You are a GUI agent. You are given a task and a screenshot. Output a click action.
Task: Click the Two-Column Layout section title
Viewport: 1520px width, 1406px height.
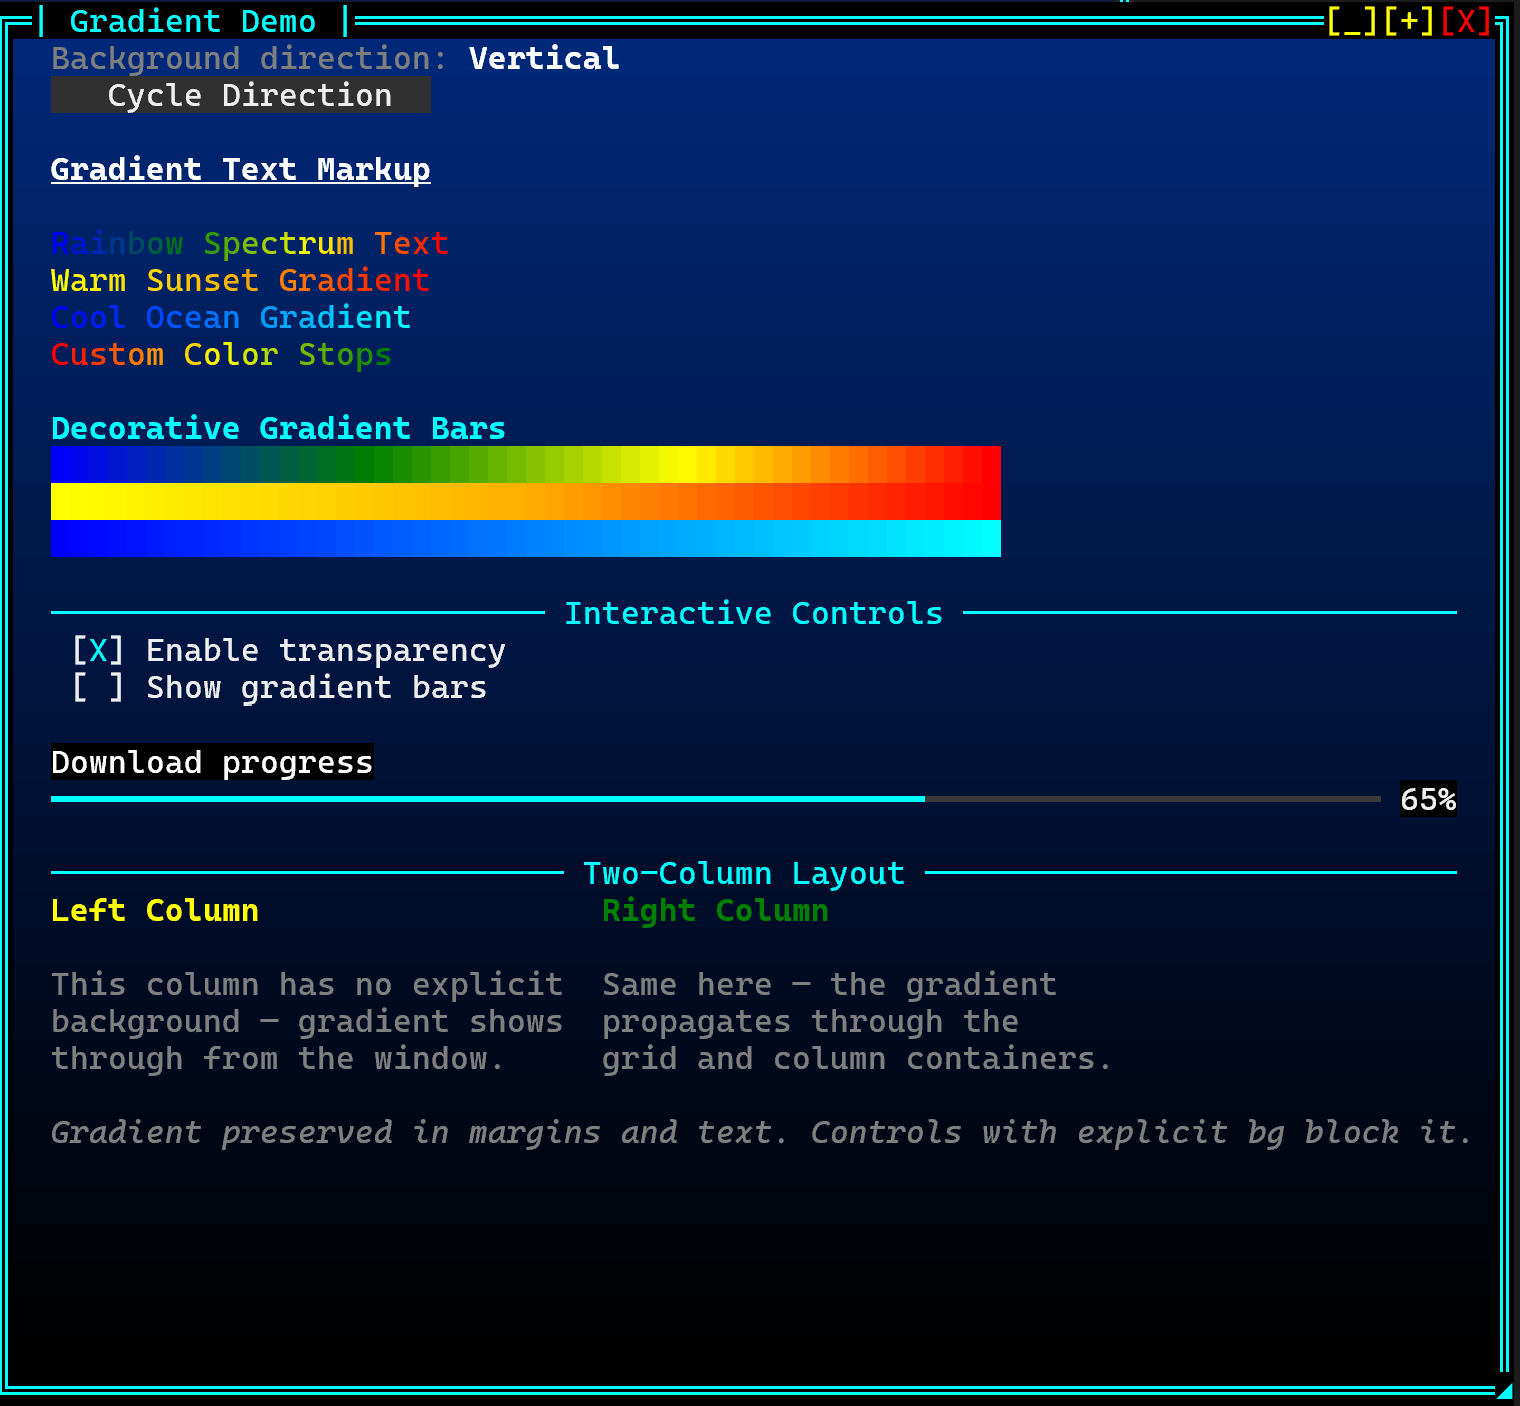click(744, 872)
